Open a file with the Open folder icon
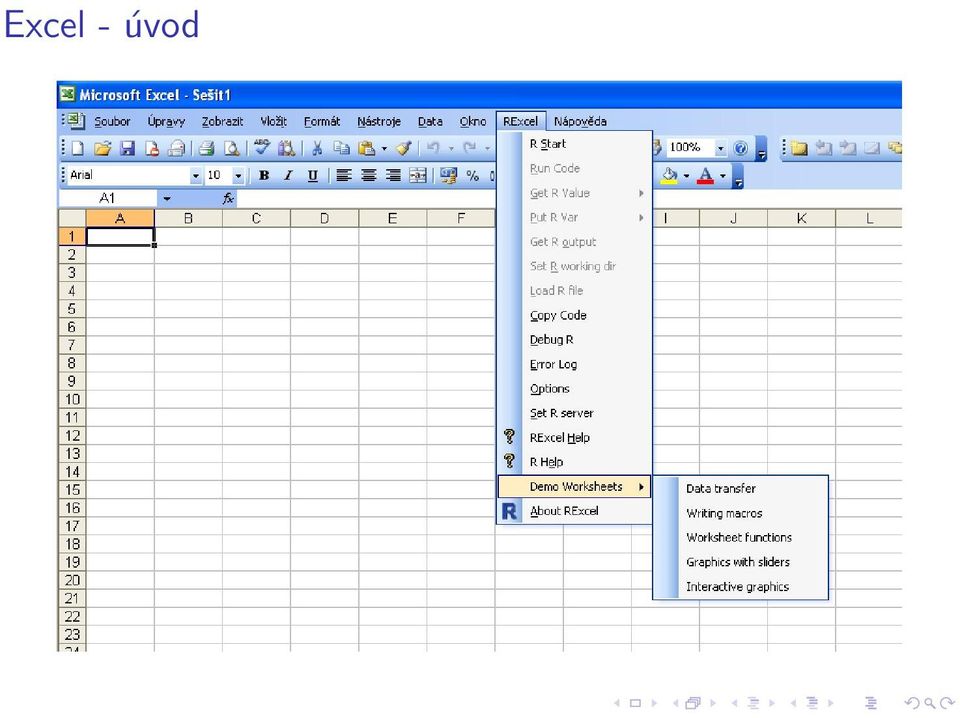This screenshot has height=718, width=960. click(102, 148)
